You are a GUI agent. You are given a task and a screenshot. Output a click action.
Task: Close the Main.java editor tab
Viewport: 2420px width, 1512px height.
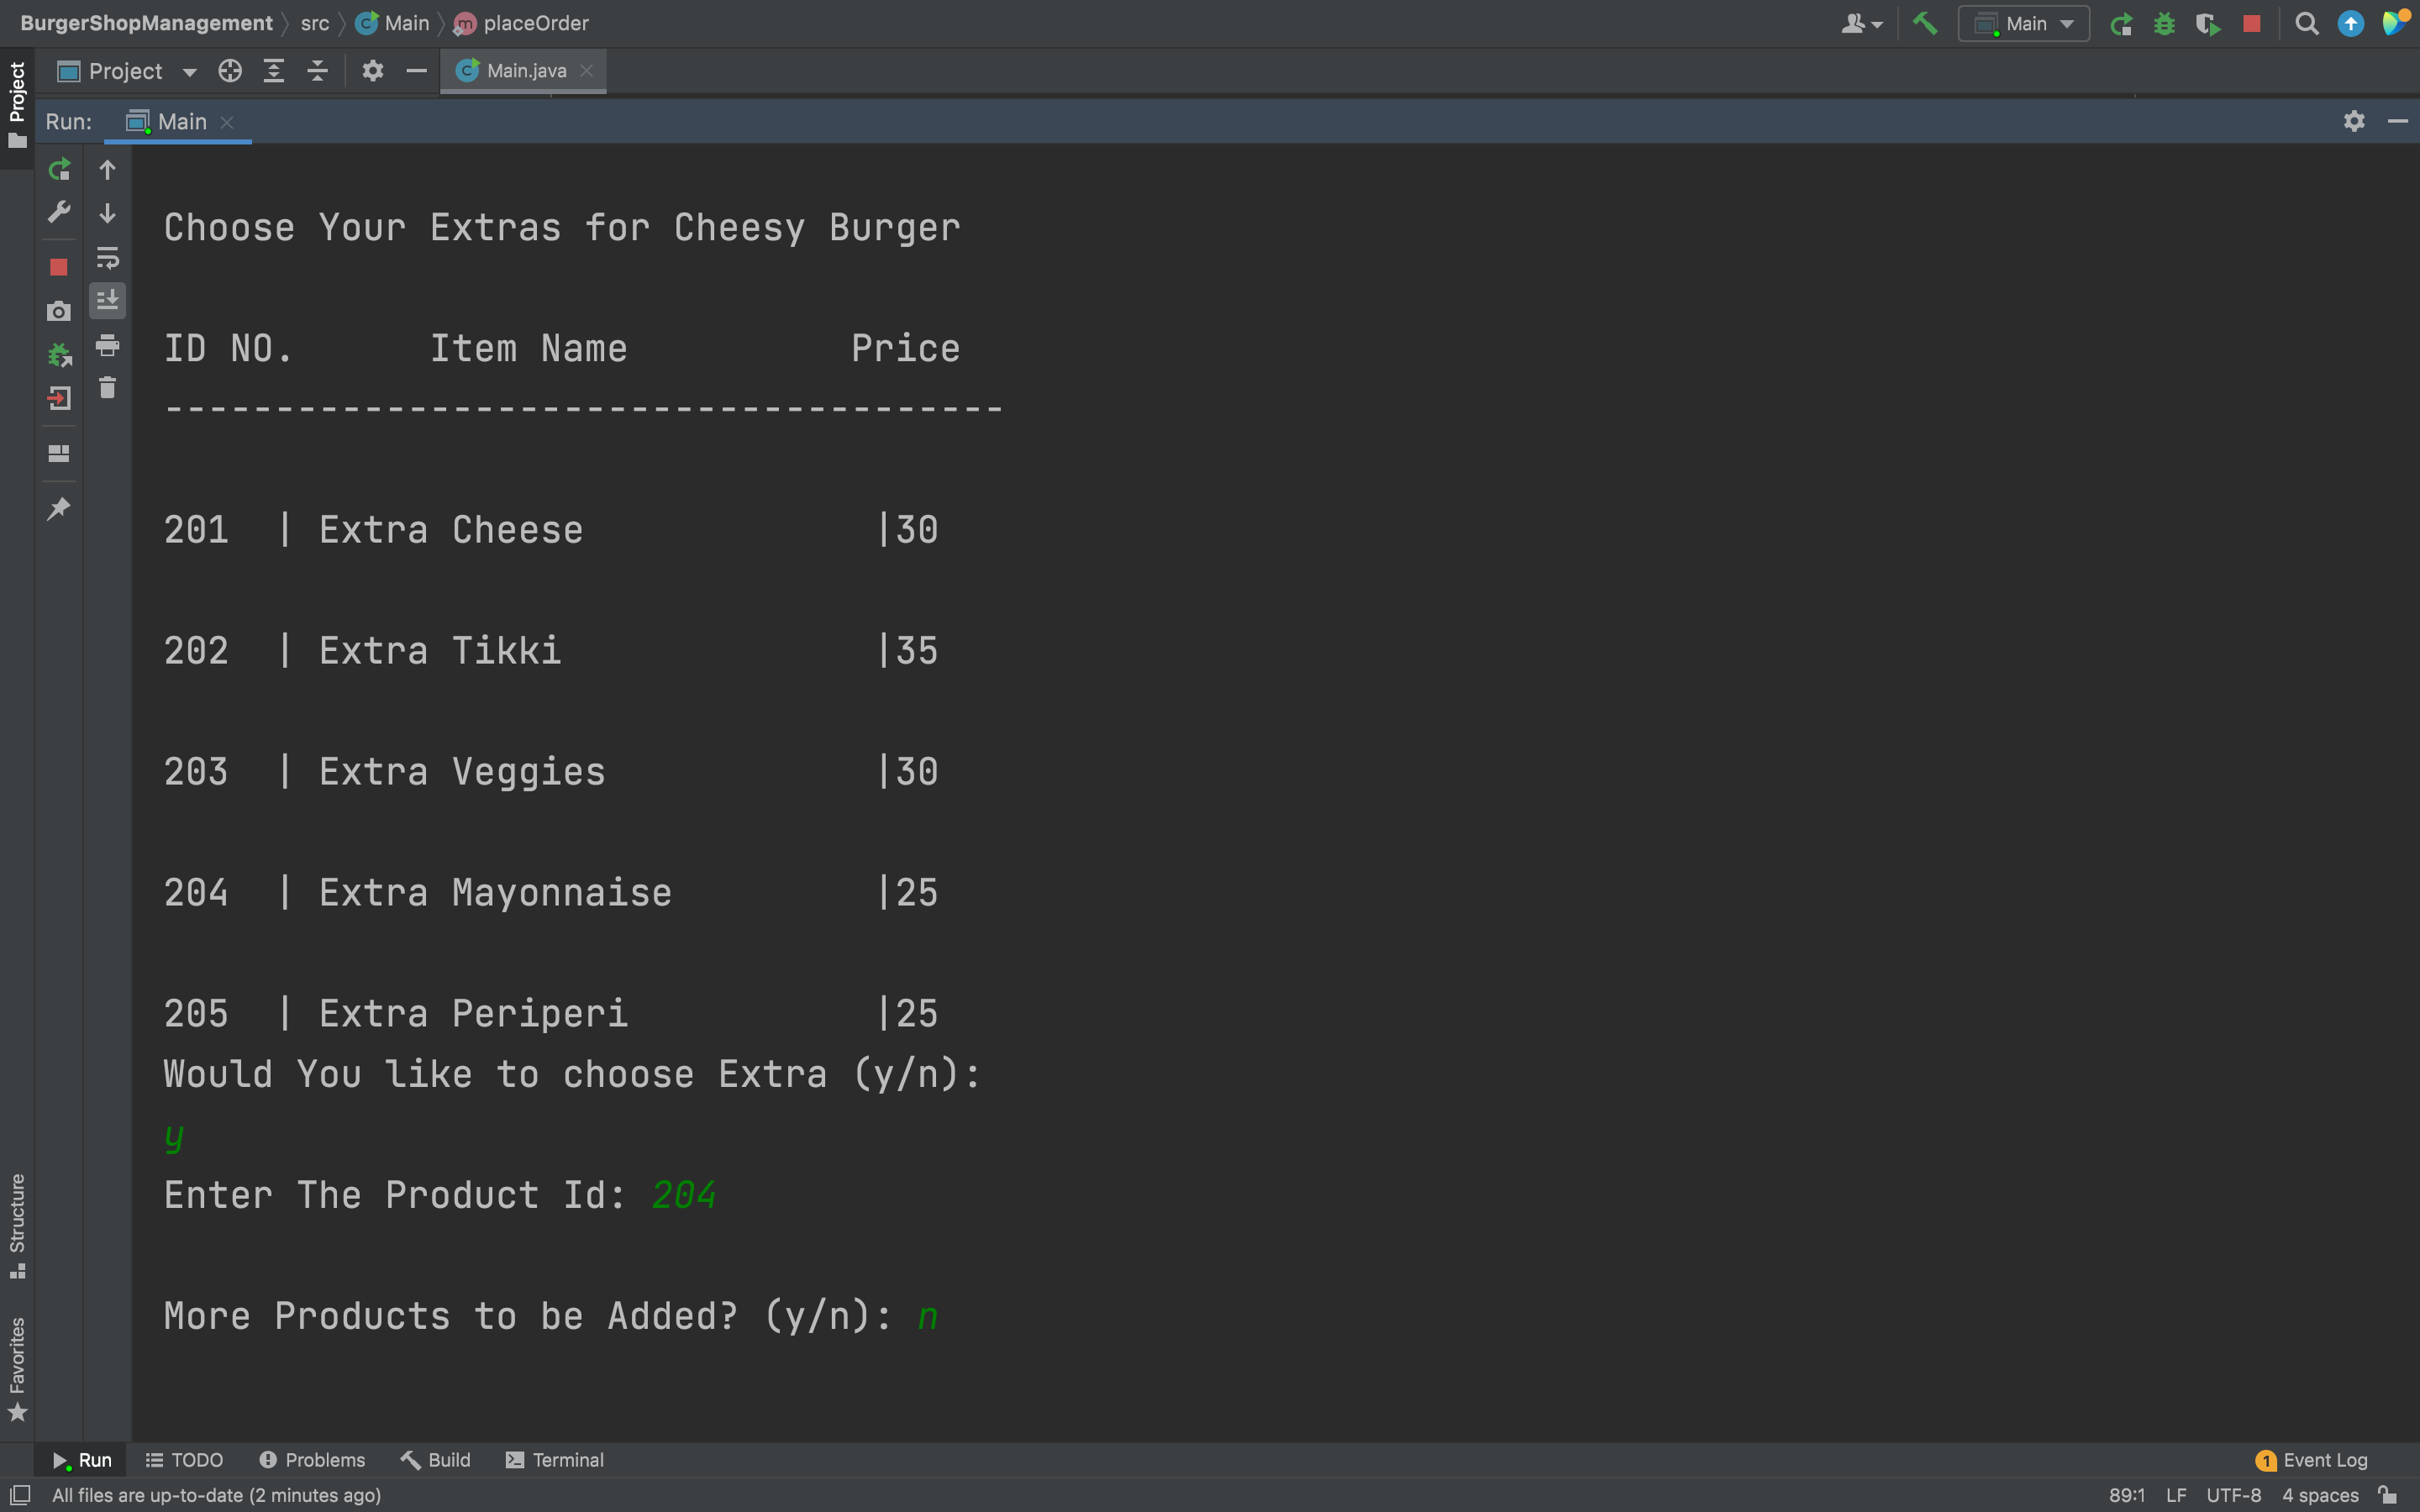[x=587, y=70]
